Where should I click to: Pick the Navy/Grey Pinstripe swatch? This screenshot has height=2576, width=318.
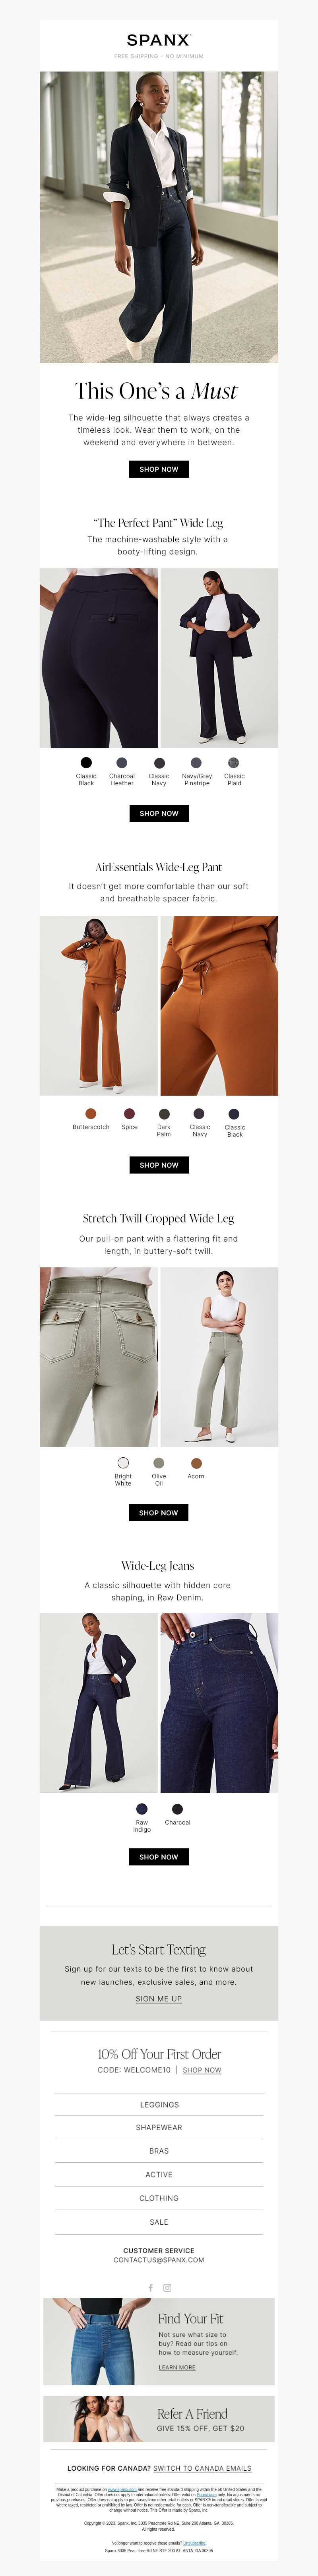point(197,762)
